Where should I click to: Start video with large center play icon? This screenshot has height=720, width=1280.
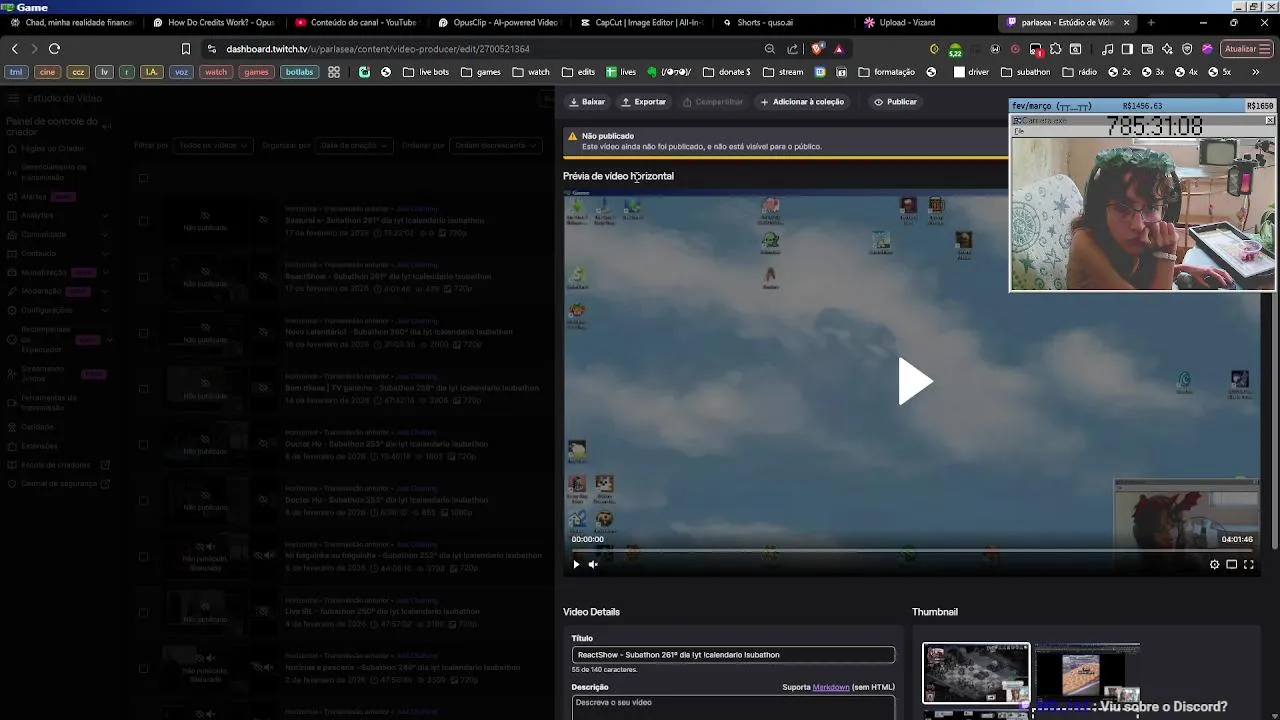click(x=915, y=381)
